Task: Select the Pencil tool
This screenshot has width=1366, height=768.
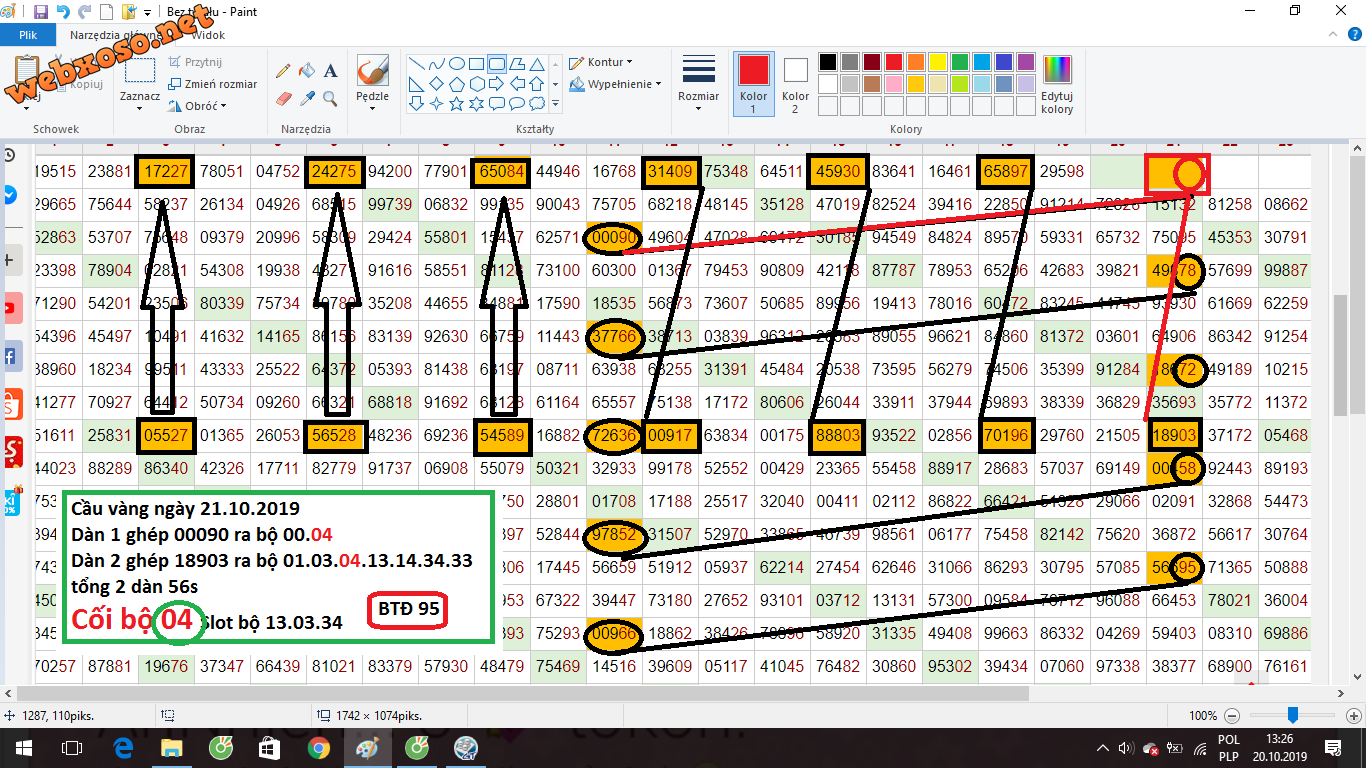Action: 284,71
